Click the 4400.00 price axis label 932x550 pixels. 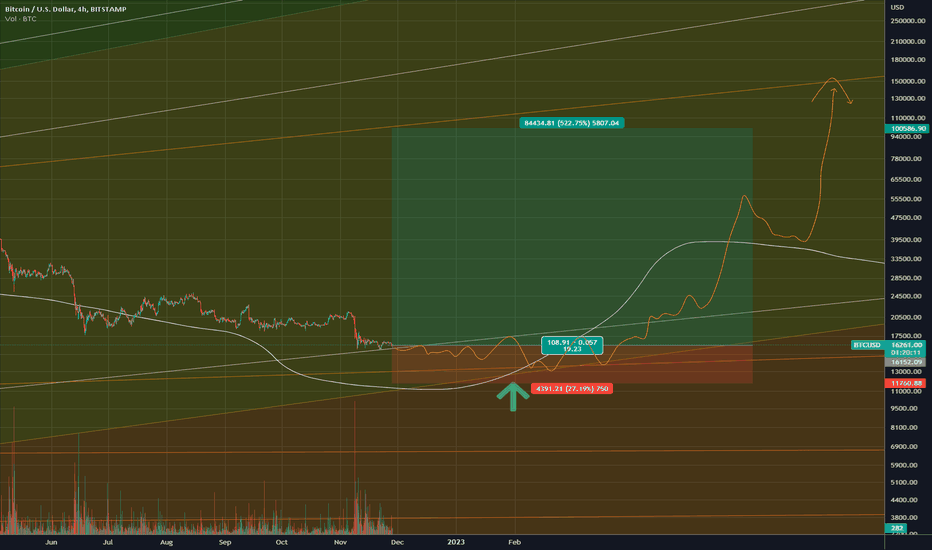pyautogui.click(x=906, y=500)
